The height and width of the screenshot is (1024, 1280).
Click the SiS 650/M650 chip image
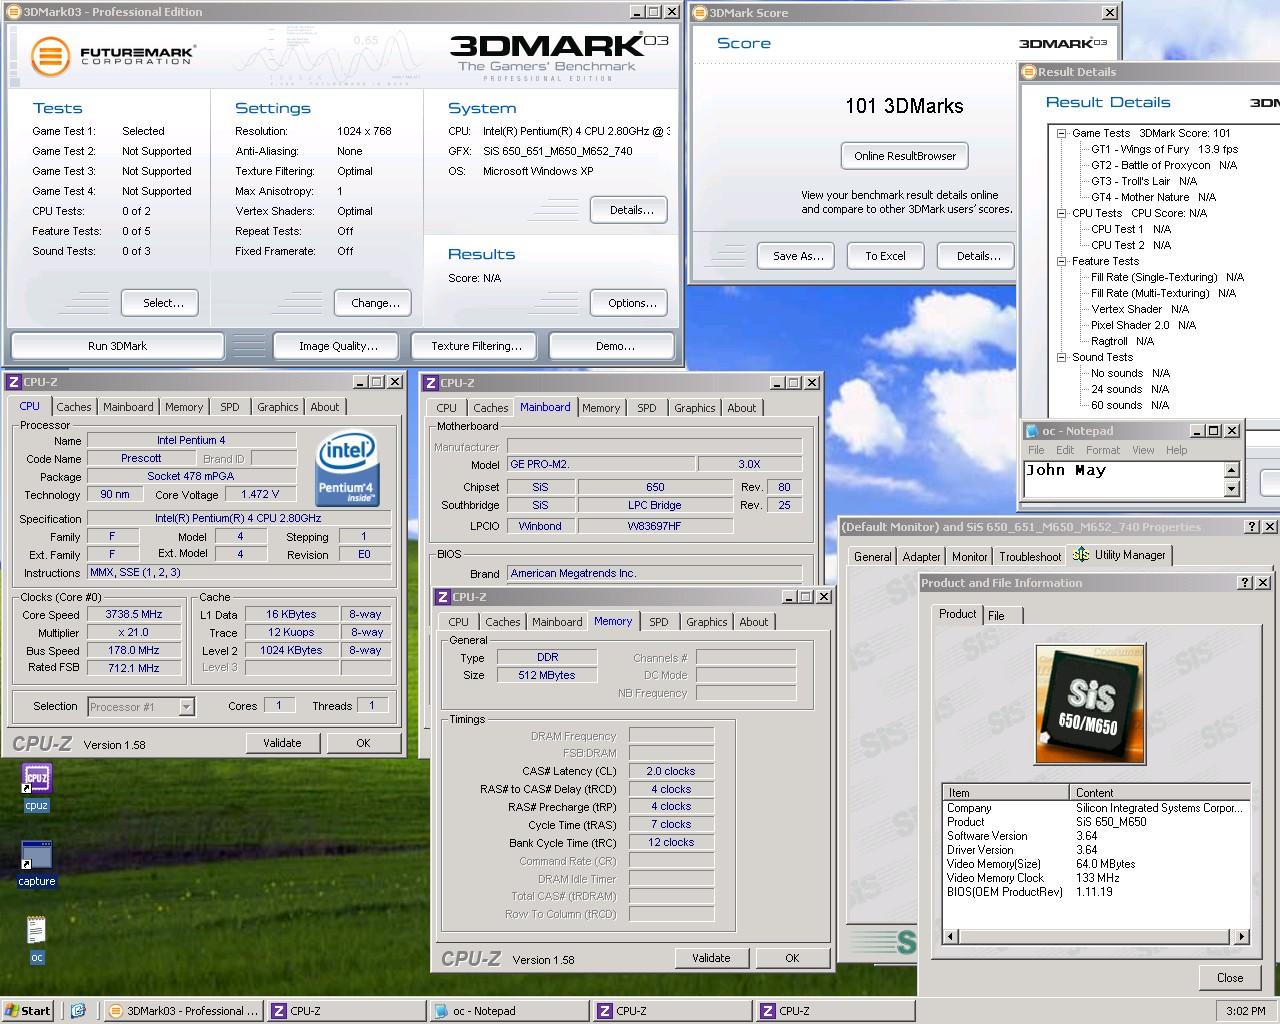pyautogui.click(x=1091, y=704)
